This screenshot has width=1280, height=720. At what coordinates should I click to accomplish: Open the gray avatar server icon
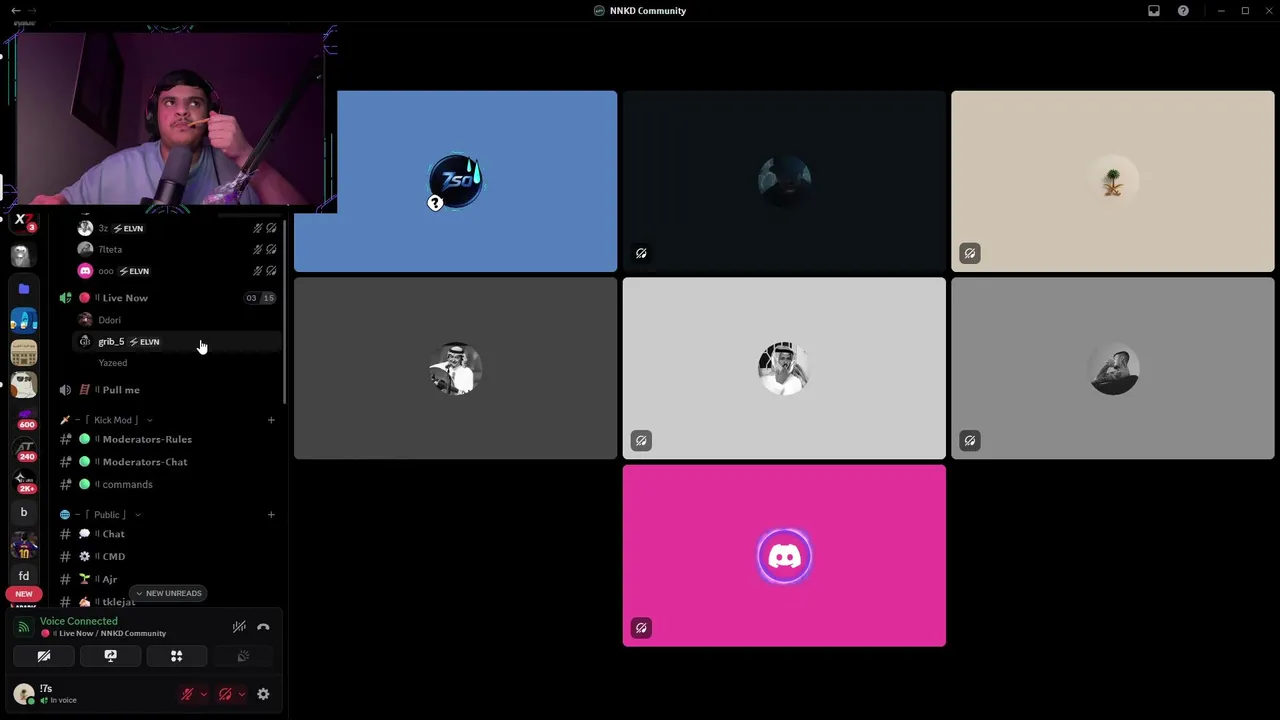[24, 256]
